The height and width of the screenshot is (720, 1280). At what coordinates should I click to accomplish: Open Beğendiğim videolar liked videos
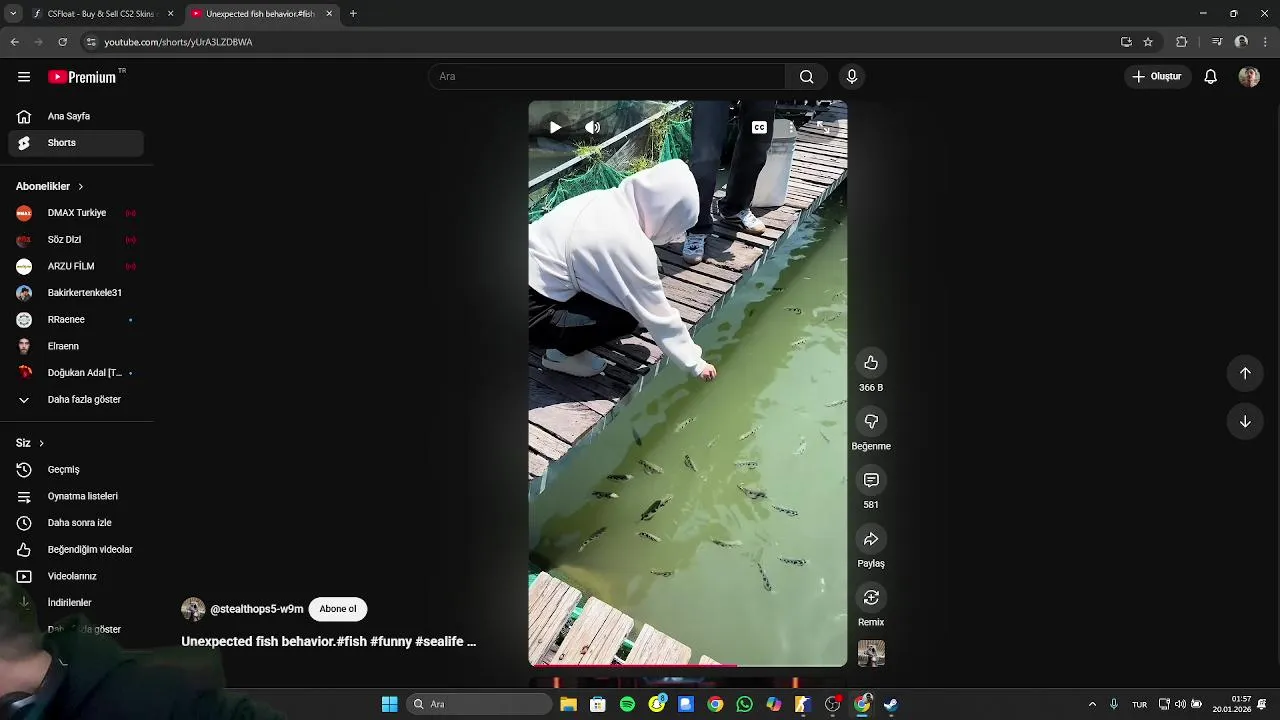[76, 550]
